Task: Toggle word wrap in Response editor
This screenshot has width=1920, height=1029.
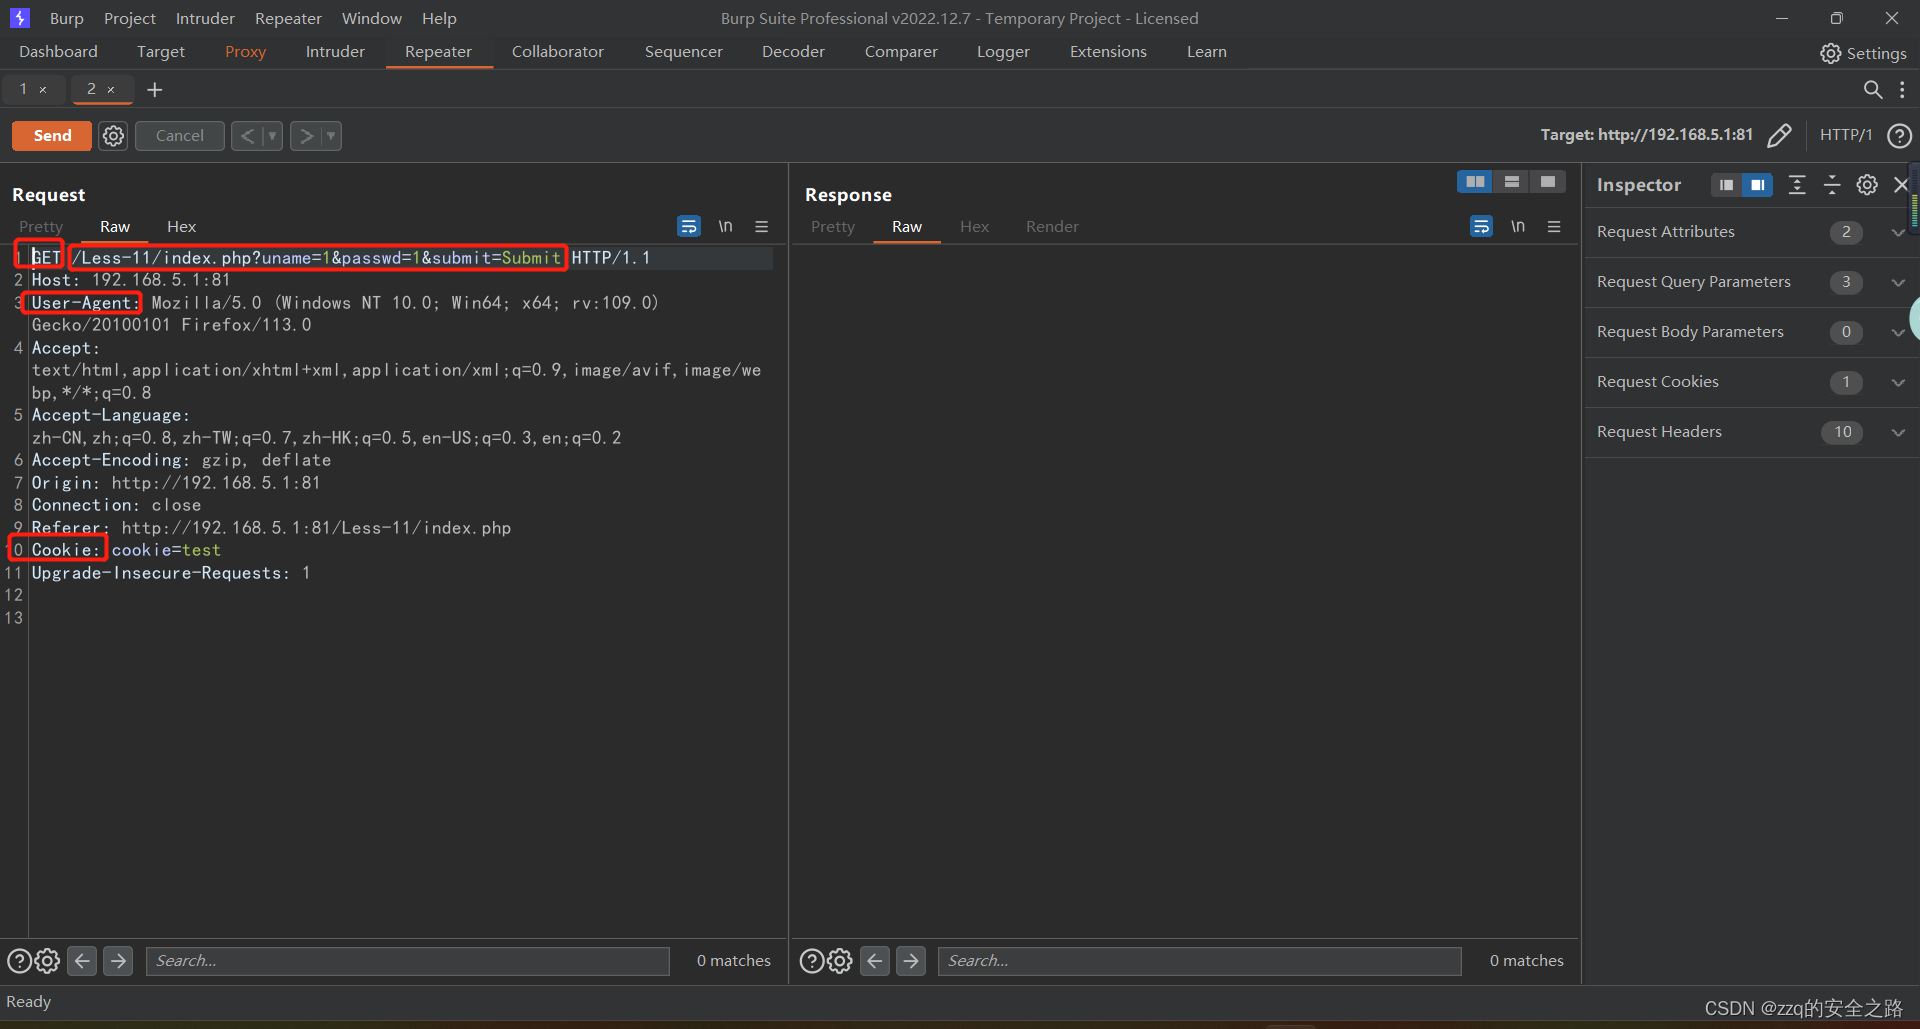Action: 1481,227
